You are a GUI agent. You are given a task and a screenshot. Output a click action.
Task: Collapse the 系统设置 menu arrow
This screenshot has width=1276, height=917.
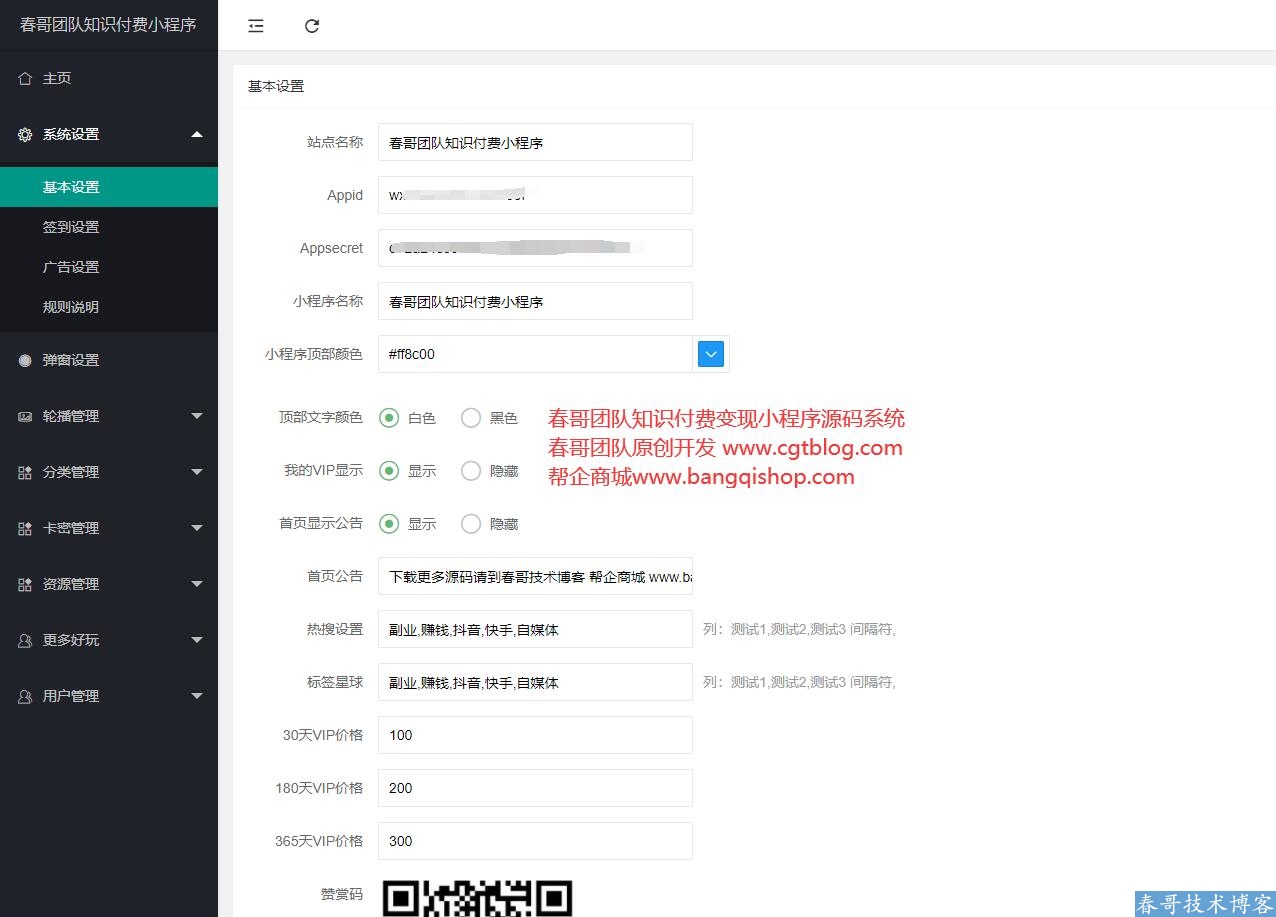coord(197,134)
